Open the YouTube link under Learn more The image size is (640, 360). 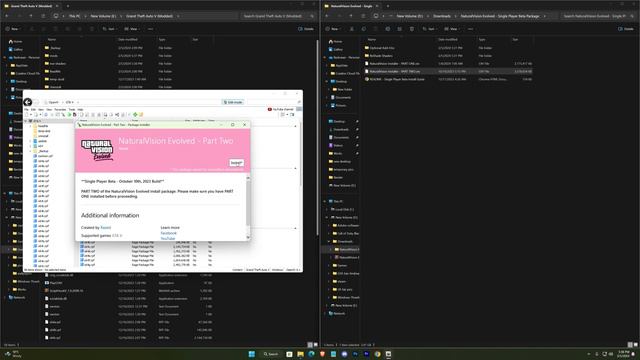coord(168,238)
